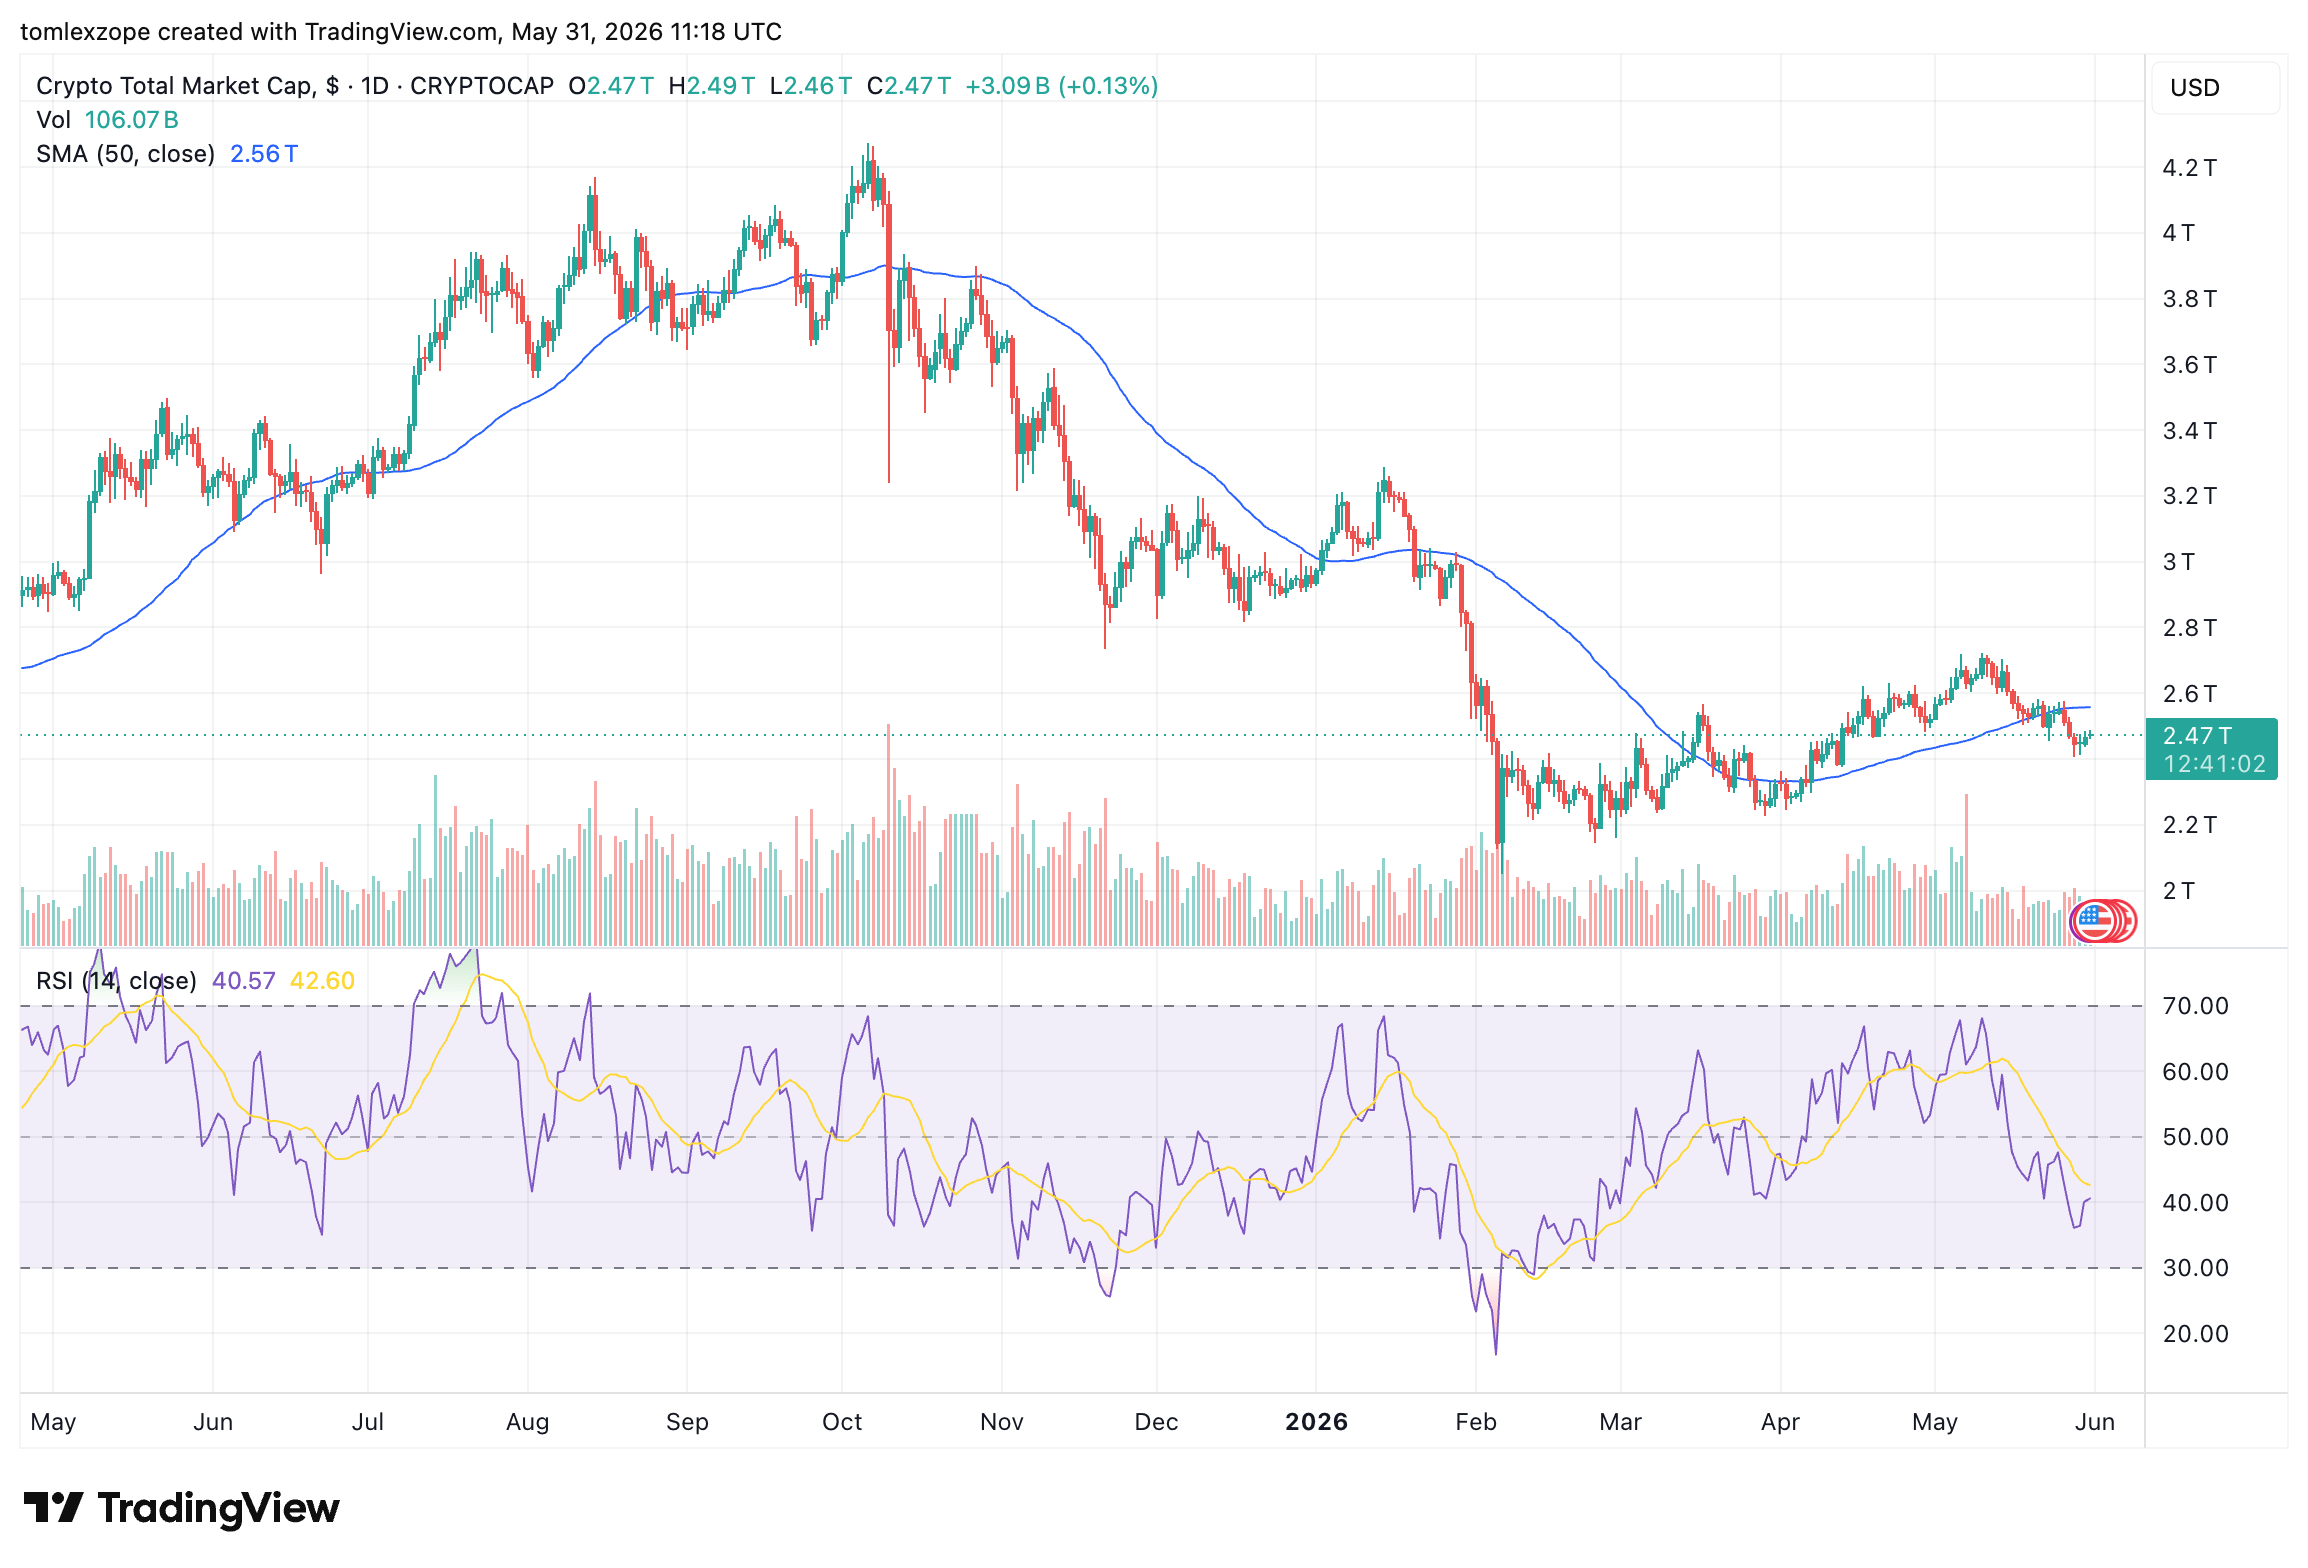Click the 4 T price axis label
Viewport: 2308px width, 1568px height.
click(x=2179, y=233)
